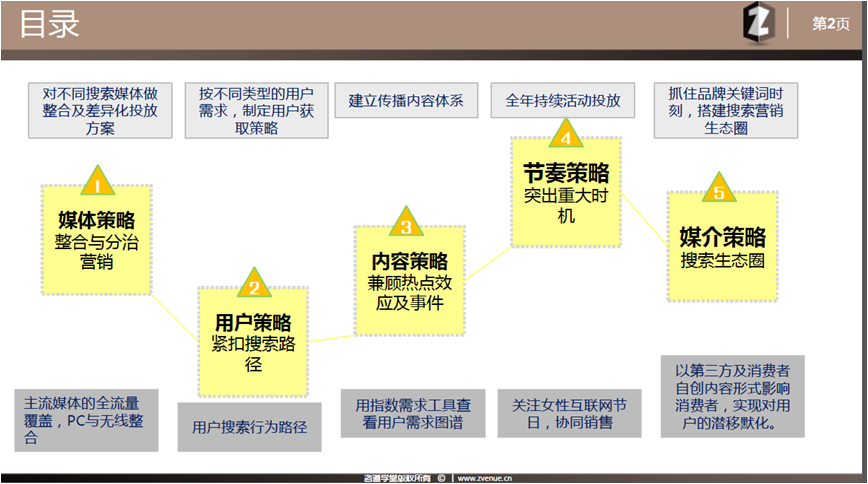Click the Z logo in the header
The image size is (868, 484).
click(758, 24)
